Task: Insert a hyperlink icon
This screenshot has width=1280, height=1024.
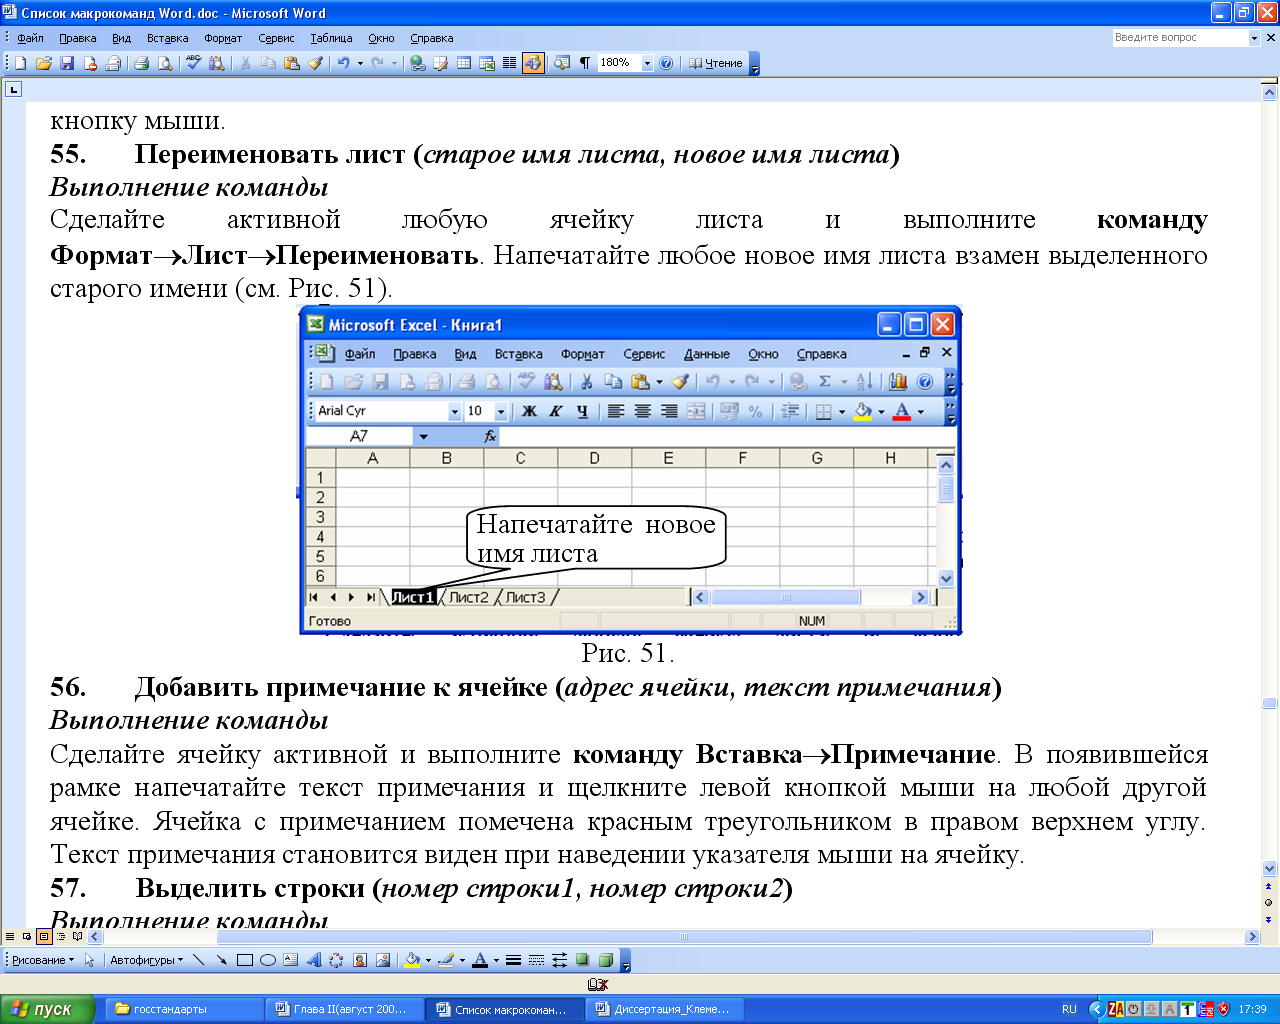Action: coord(417,63)
